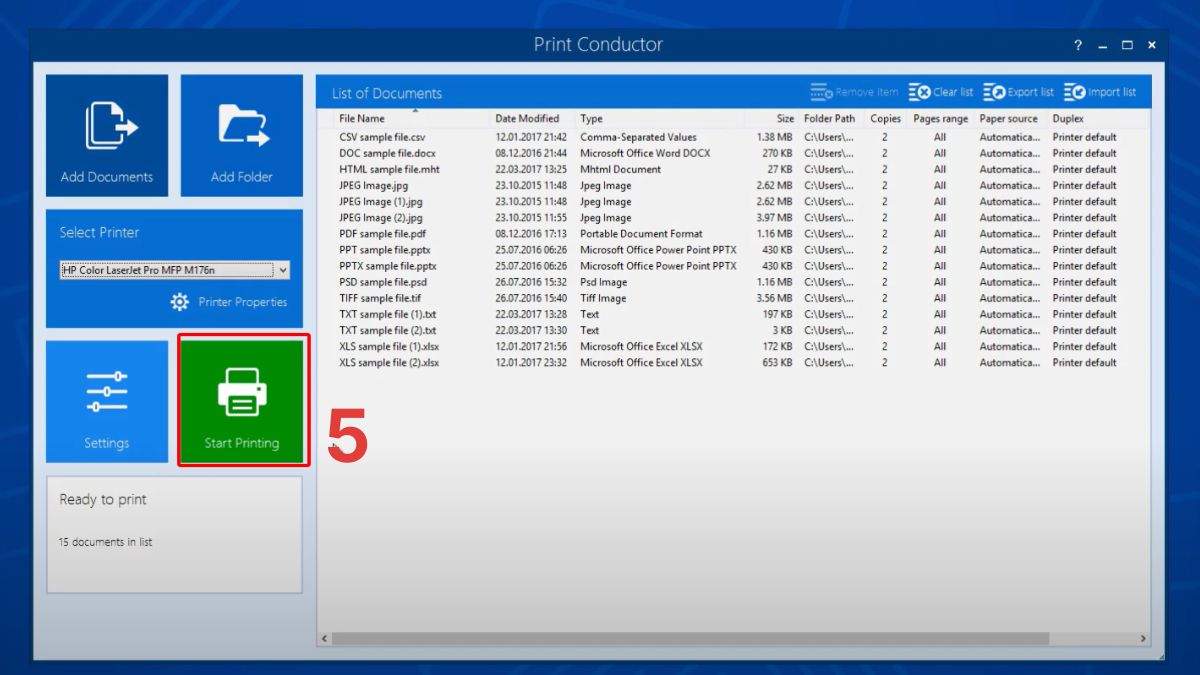1200x675 pixels.
Task: Select the PPTX sample file.pptx row
Action: [x=735, y=266]
